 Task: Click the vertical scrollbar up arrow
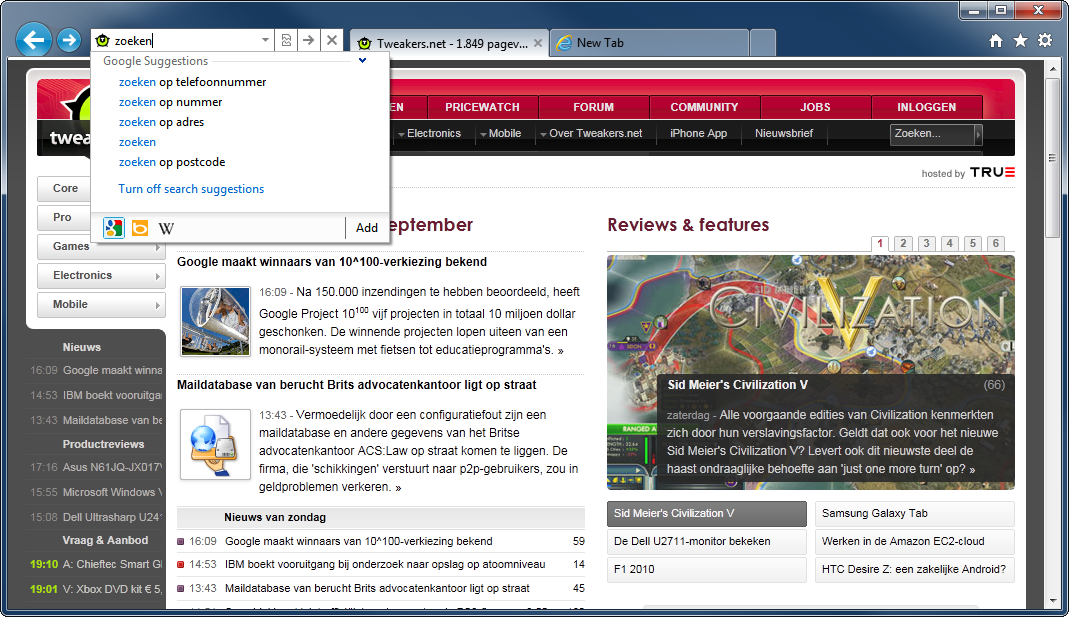[x=1053, y=69]
